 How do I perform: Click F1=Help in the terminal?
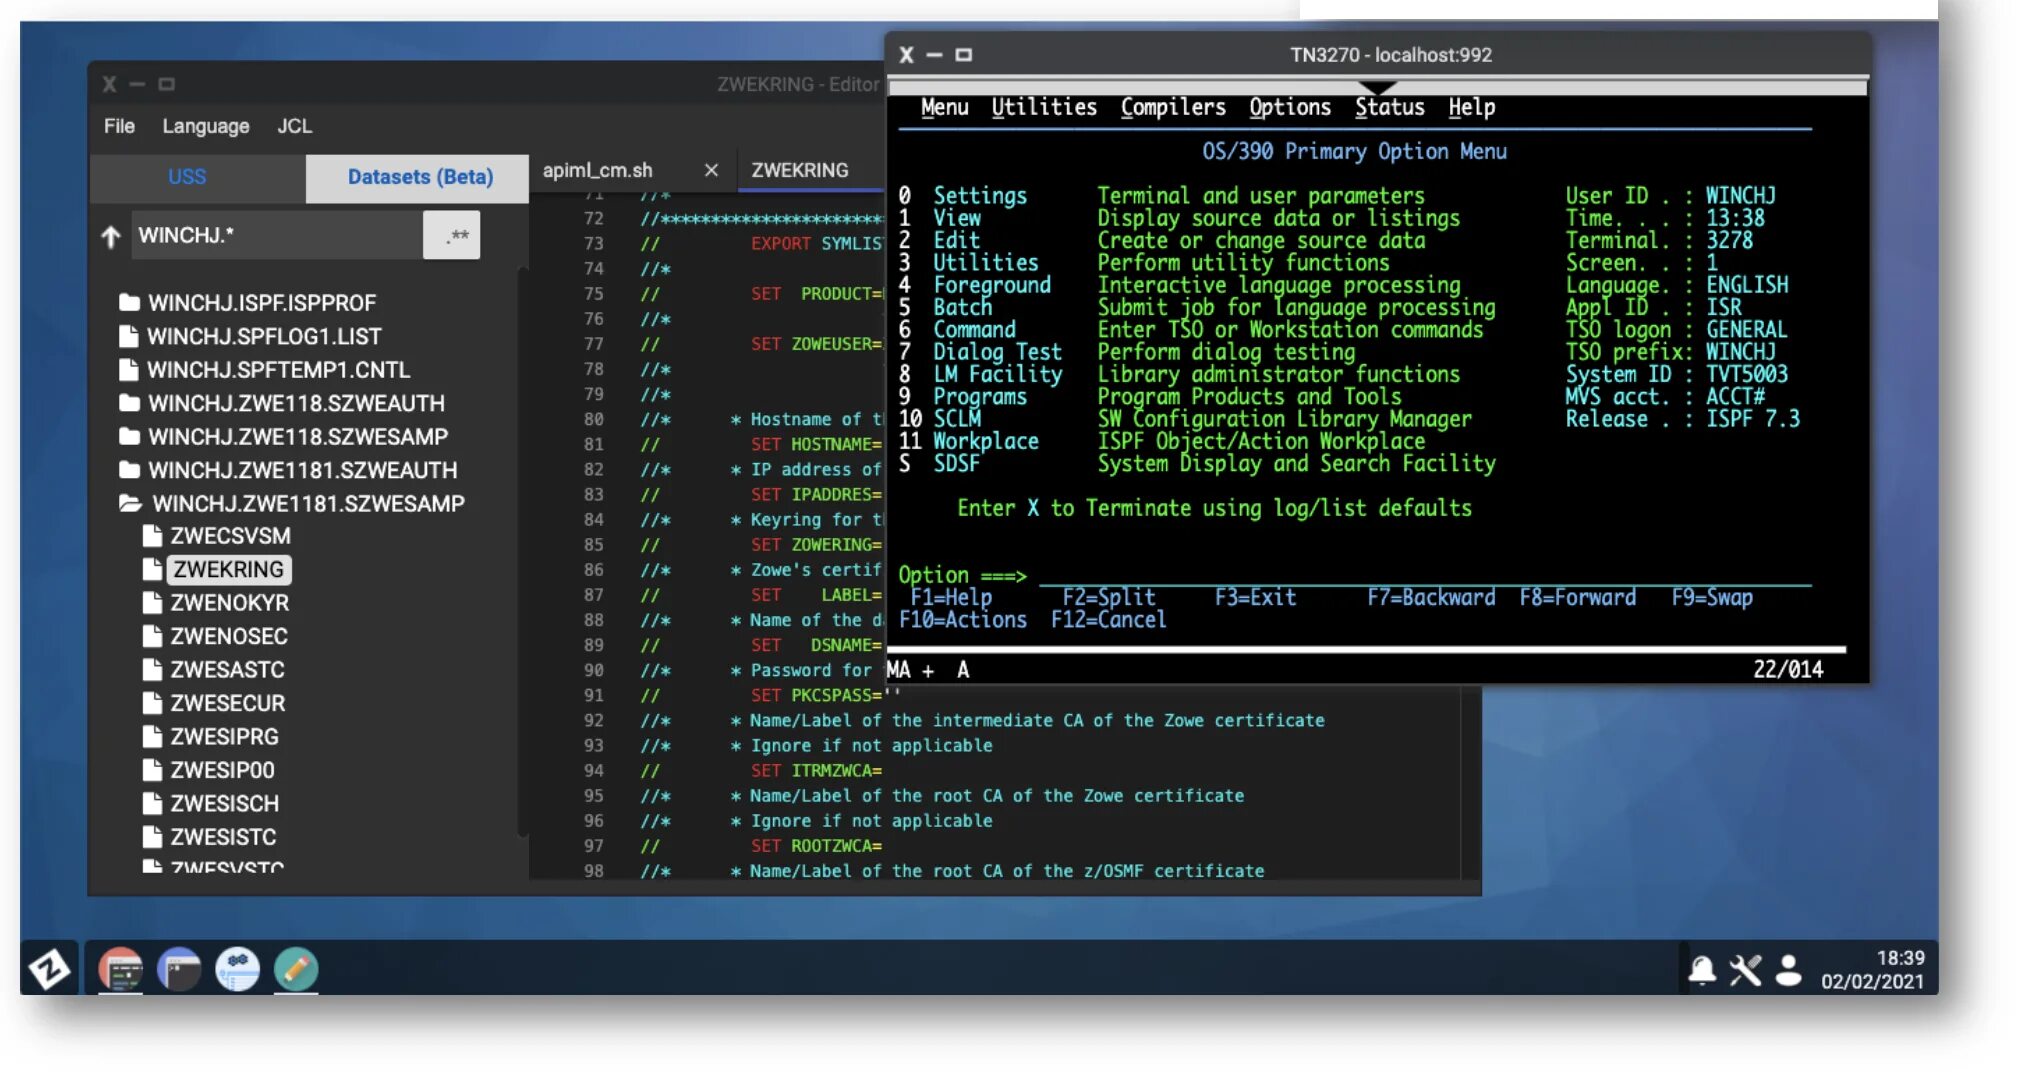pos(950,597)
